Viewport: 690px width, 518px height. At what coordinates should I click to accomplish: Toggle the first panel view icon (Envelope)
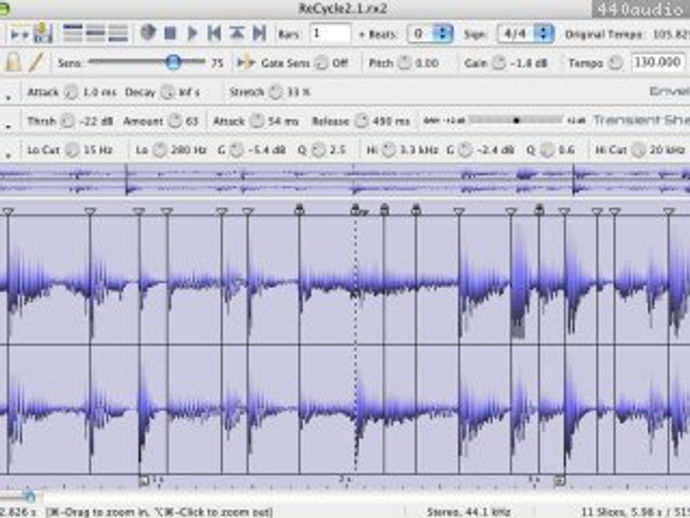pyautogui.click(x=73, y=33)
